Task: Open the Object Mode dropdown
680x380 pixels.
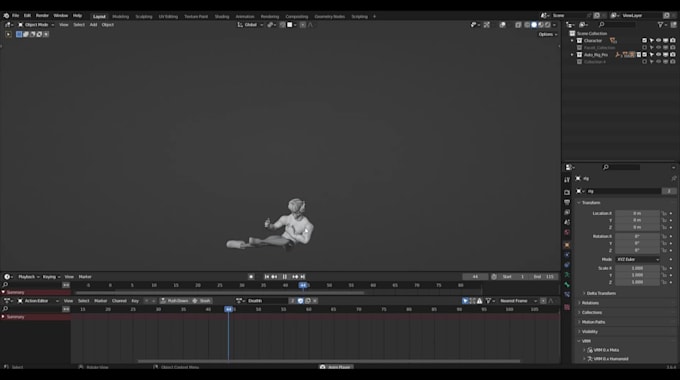Action: (36, 25)
